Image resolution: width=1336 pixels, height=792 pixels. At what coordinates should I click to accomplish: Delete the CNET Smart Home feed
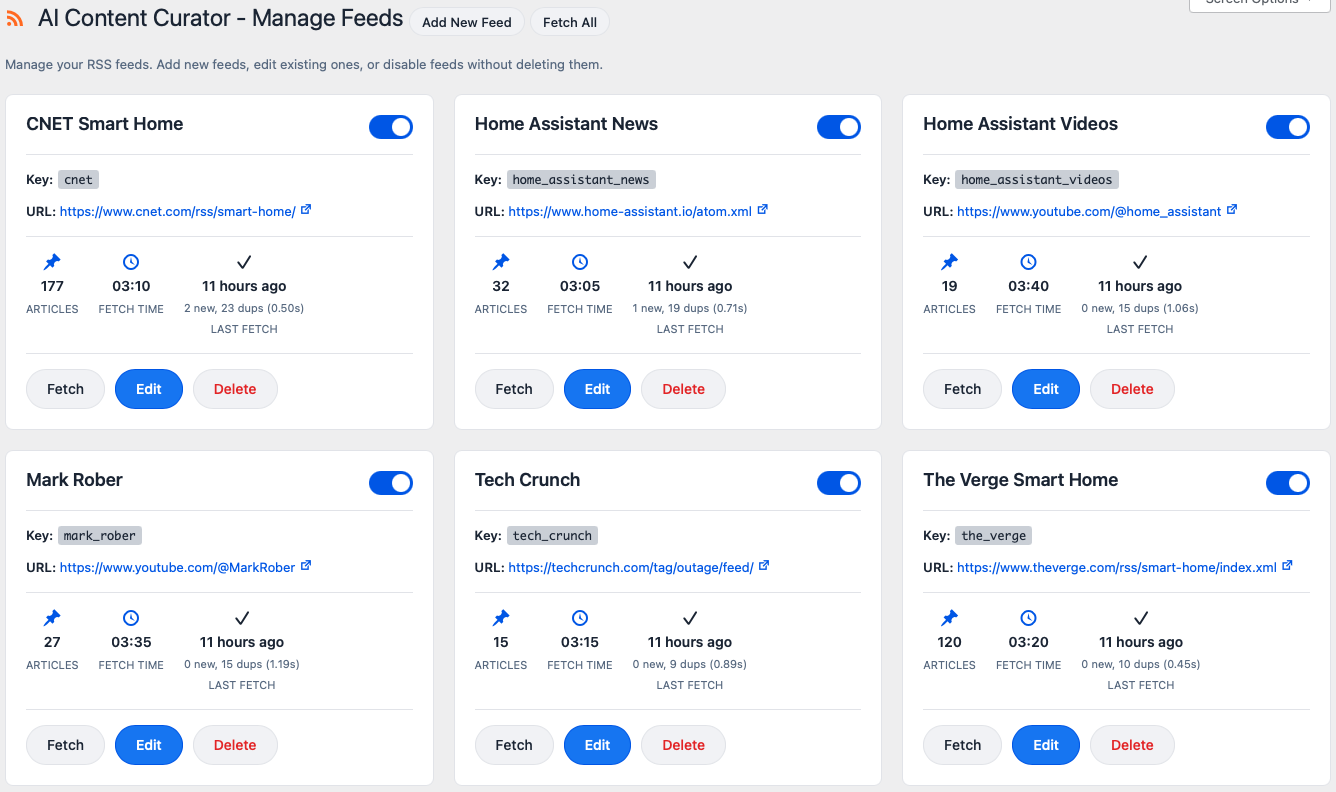235,389
